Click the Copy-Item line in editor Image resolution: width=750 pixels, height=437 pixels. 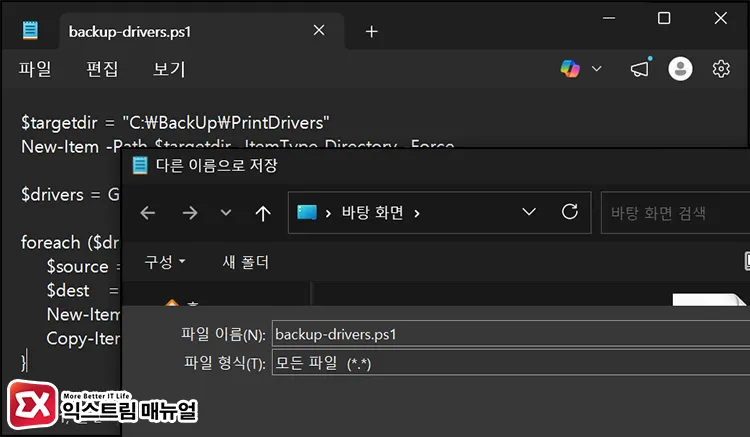coord(83,339)
